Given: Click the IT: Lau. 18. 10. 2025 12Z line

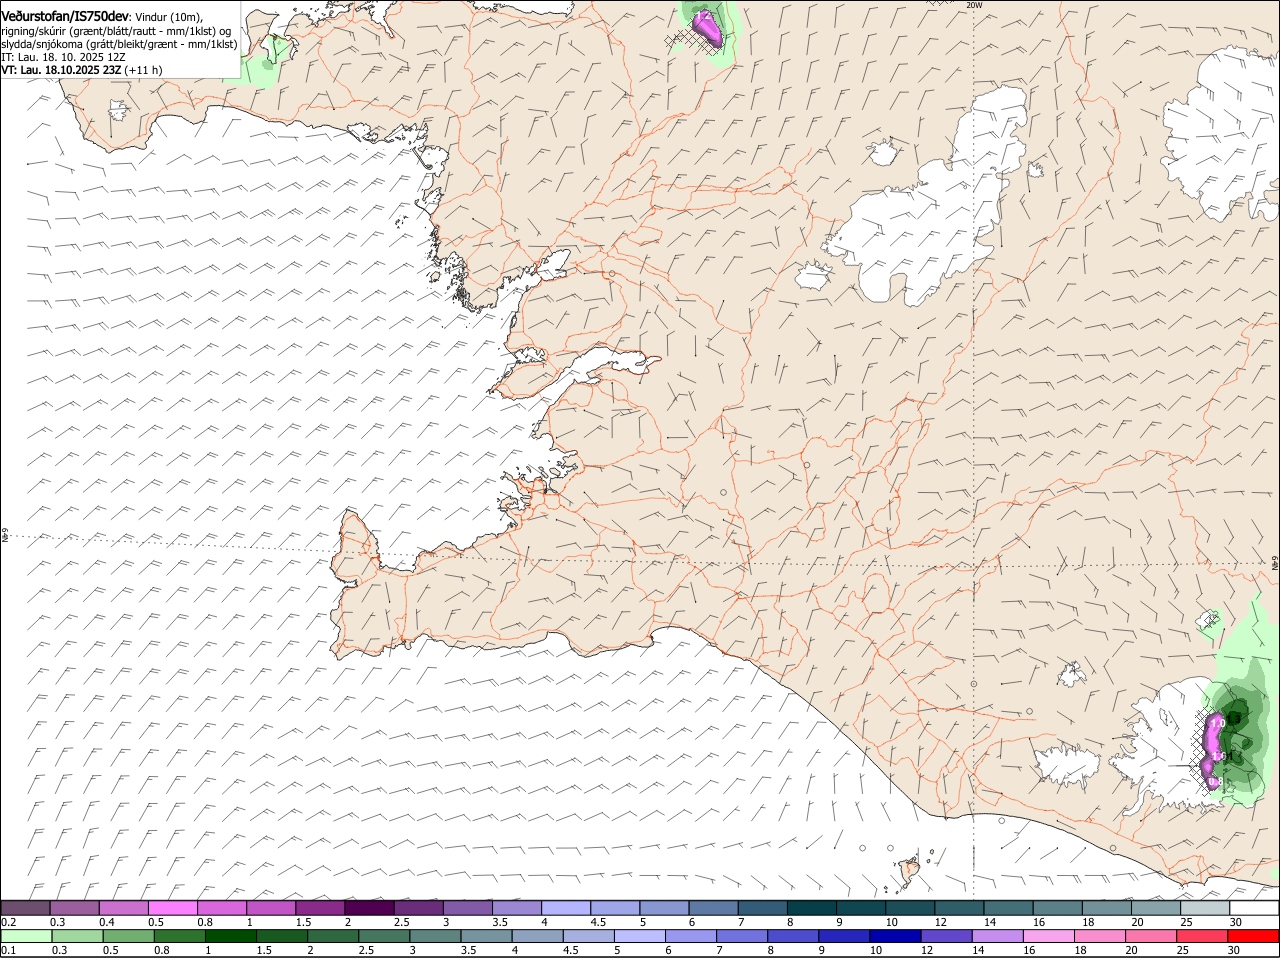Looking at the screenshot, I should [63, 57].
